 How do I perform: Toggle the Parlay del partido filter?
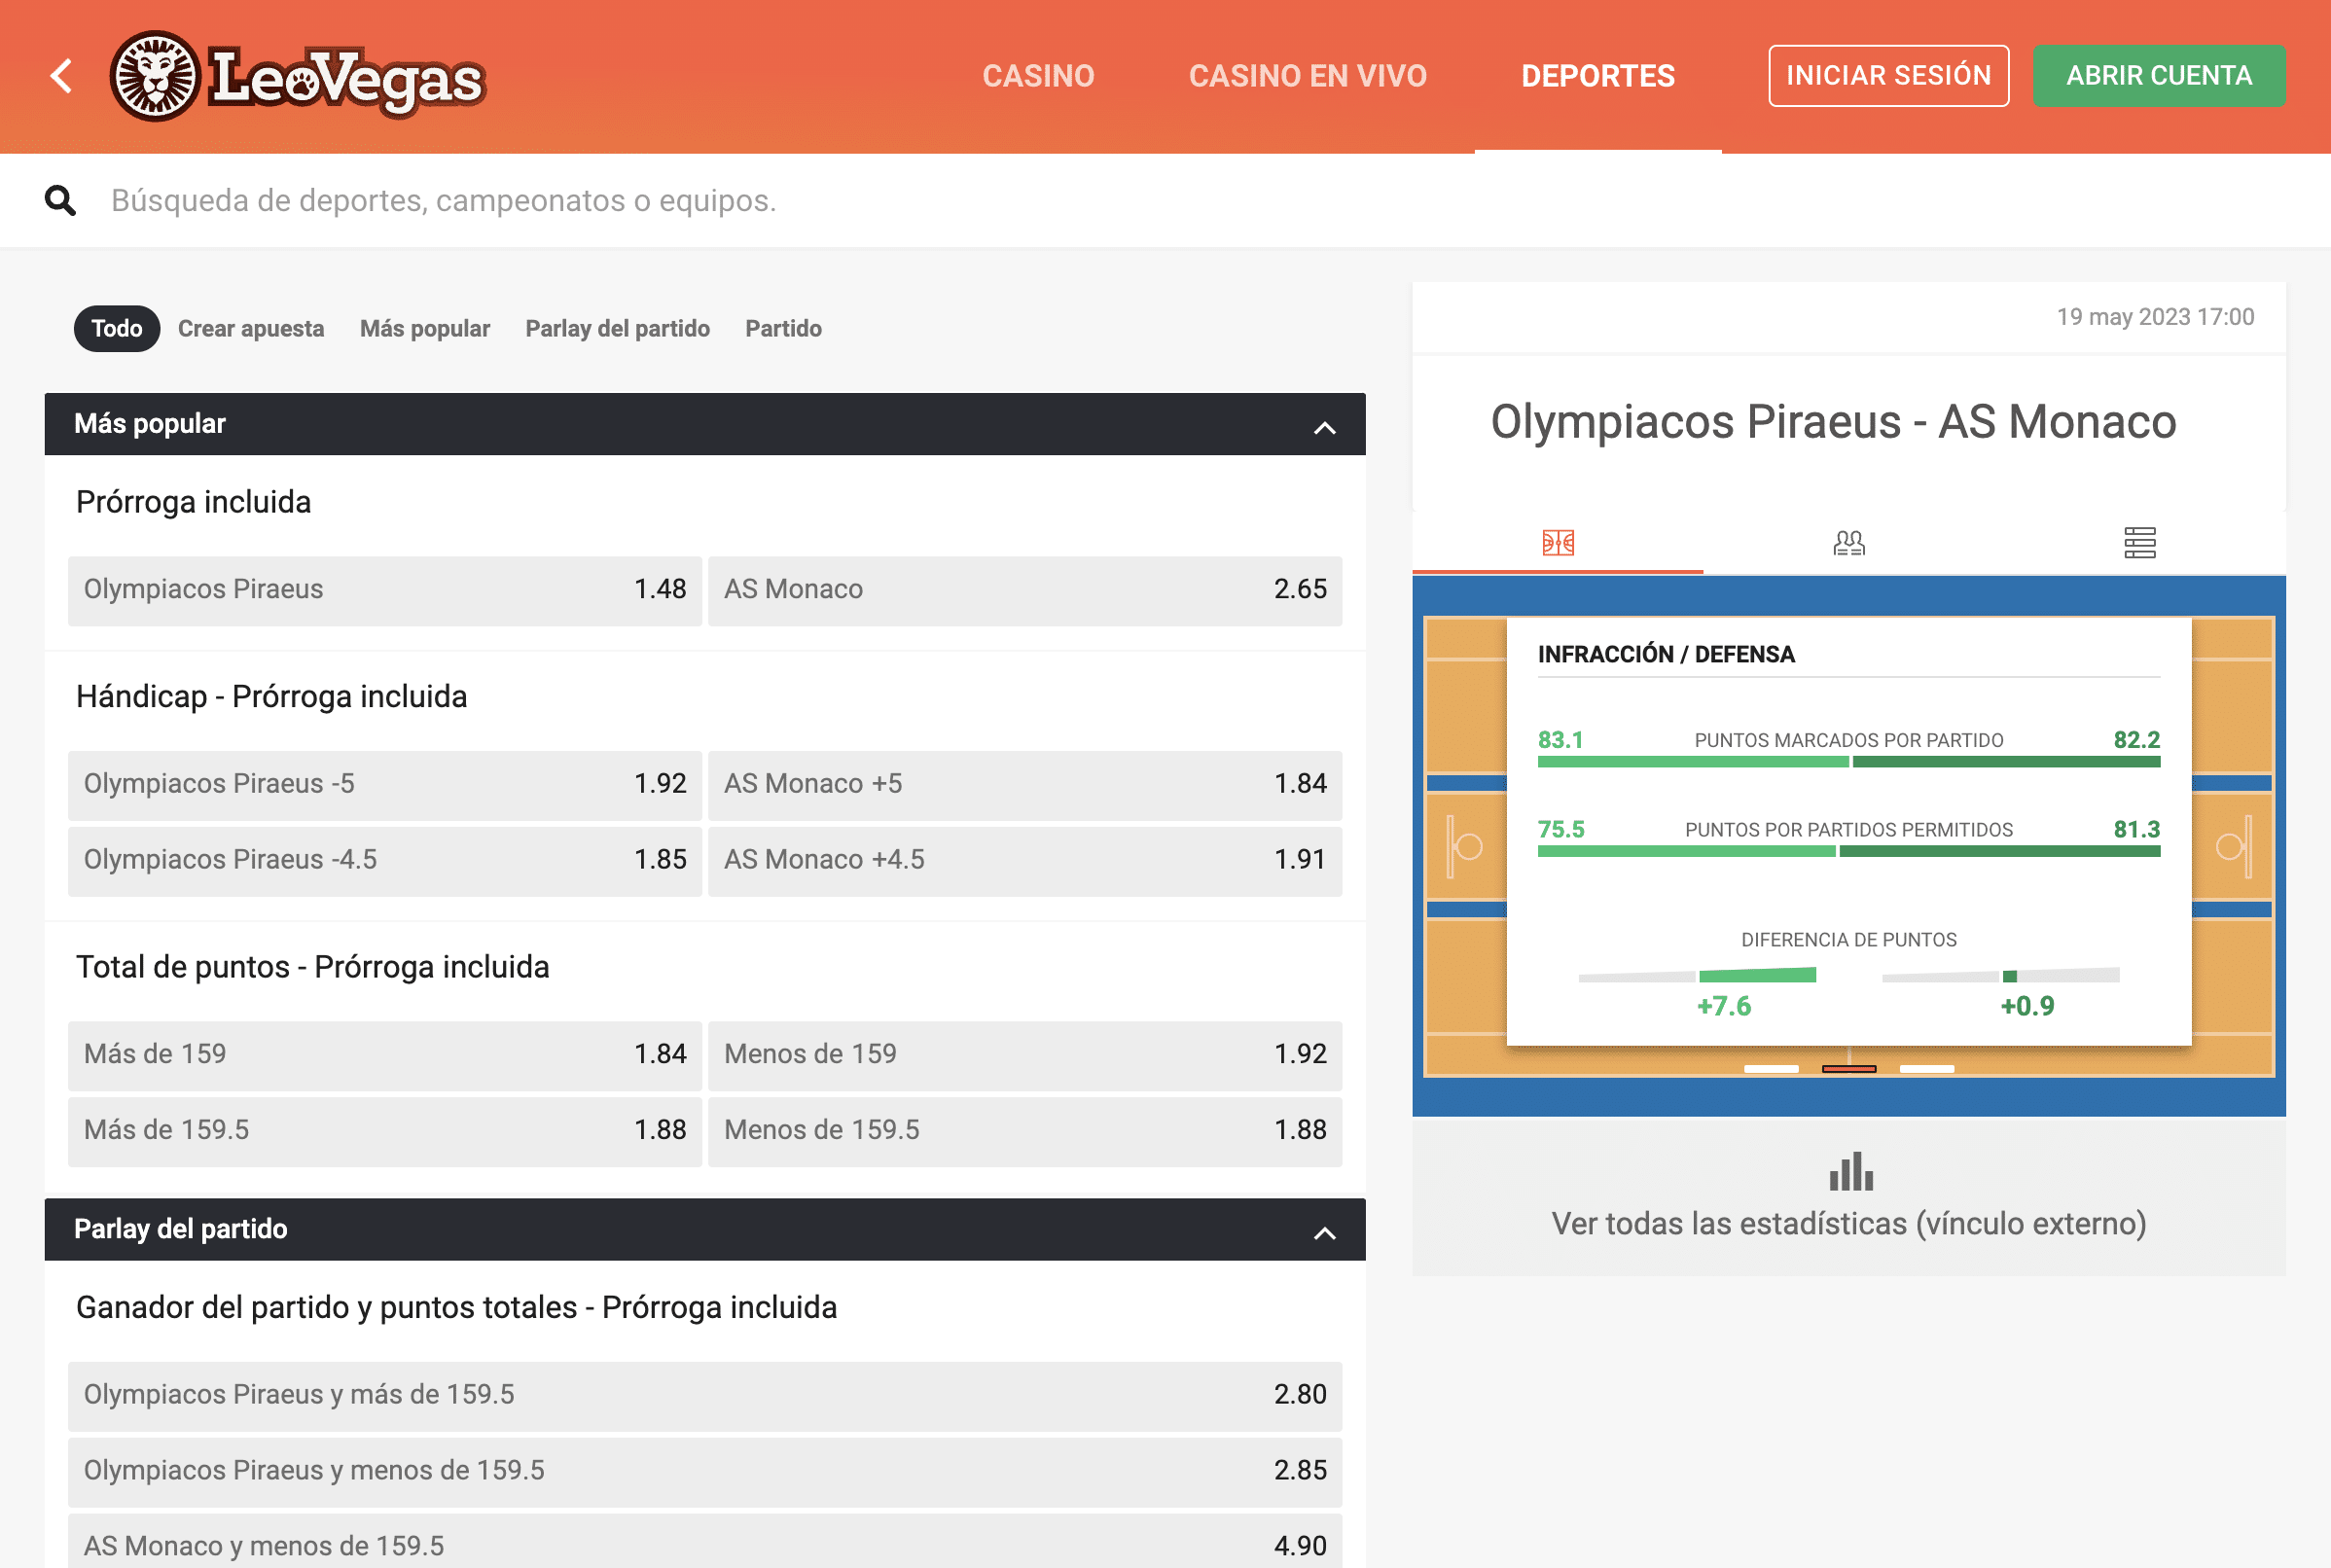pyautogui.click(x=616, y=327)
